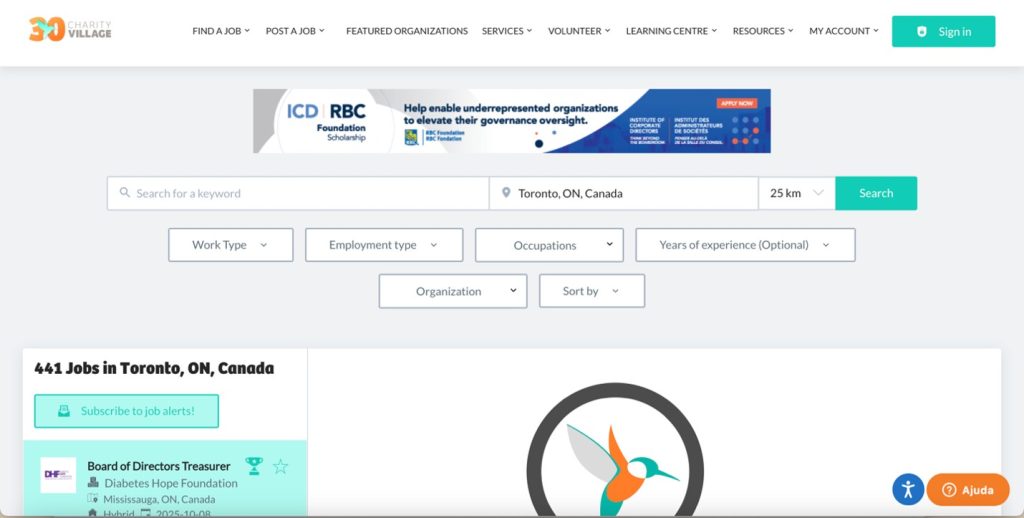Open Years of experience dropdown
The width and height of the screenshot is (1024, 518).
744,245
